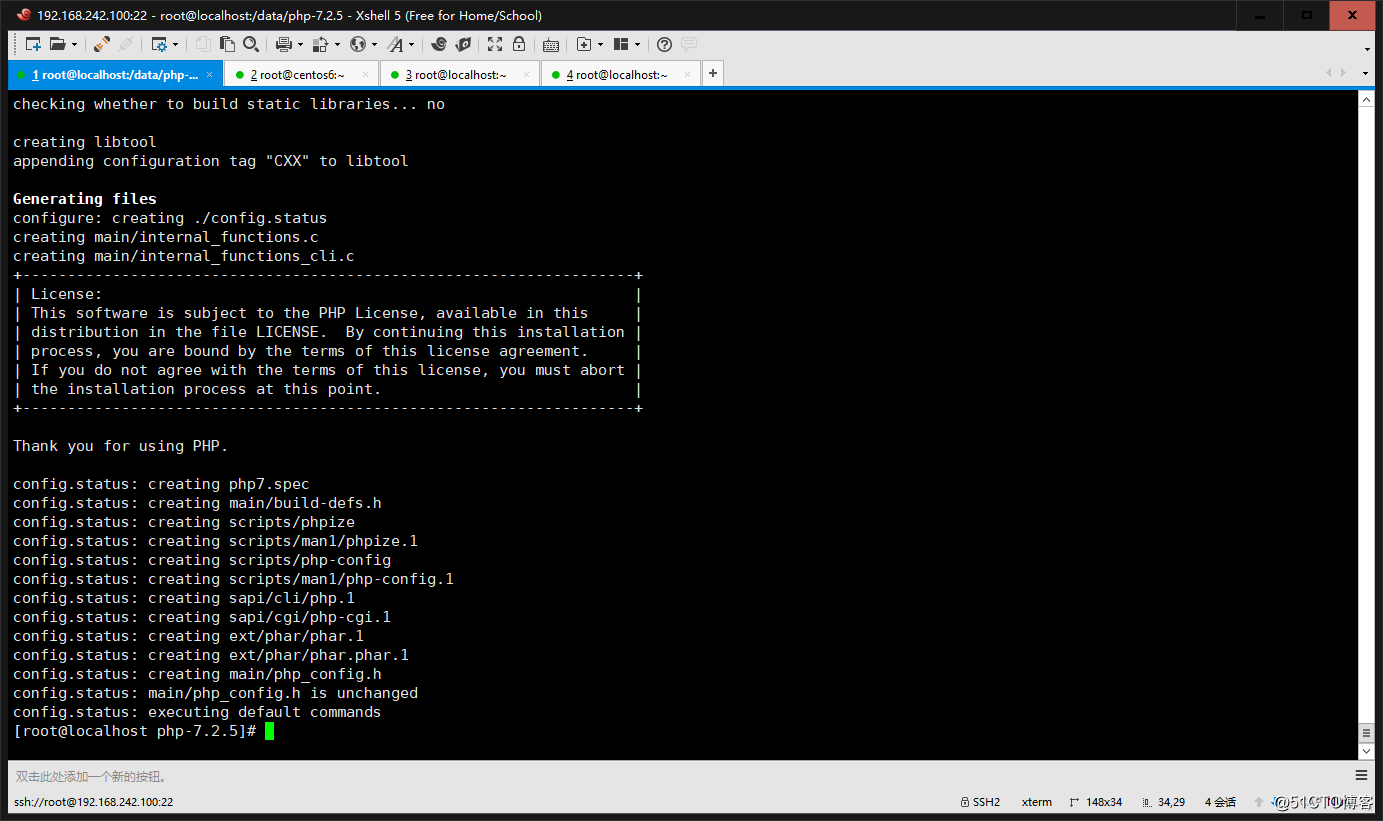Click the Open Session folder icon
This screenshot has width=1383, height=821.
point(57,44)
